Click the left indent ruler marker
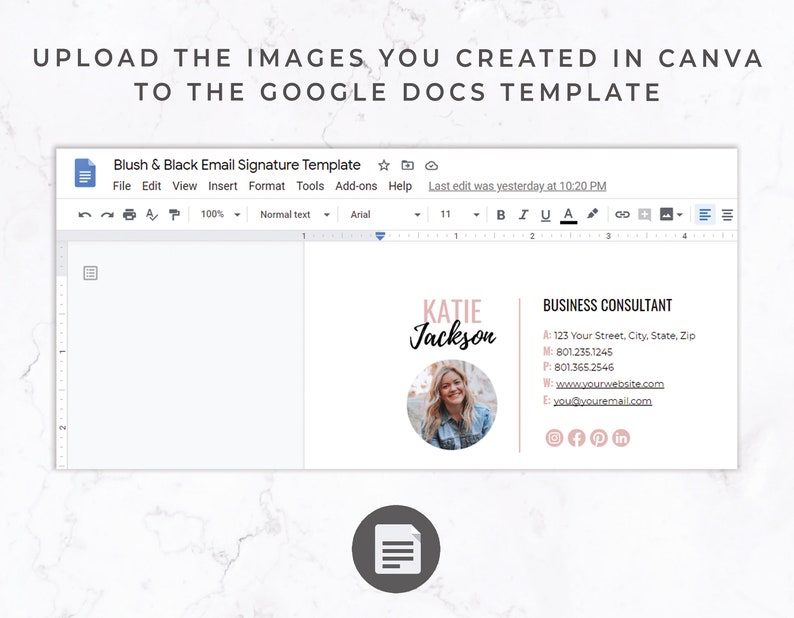This screenshot has width=794, height=618. [x=380, y=236]
